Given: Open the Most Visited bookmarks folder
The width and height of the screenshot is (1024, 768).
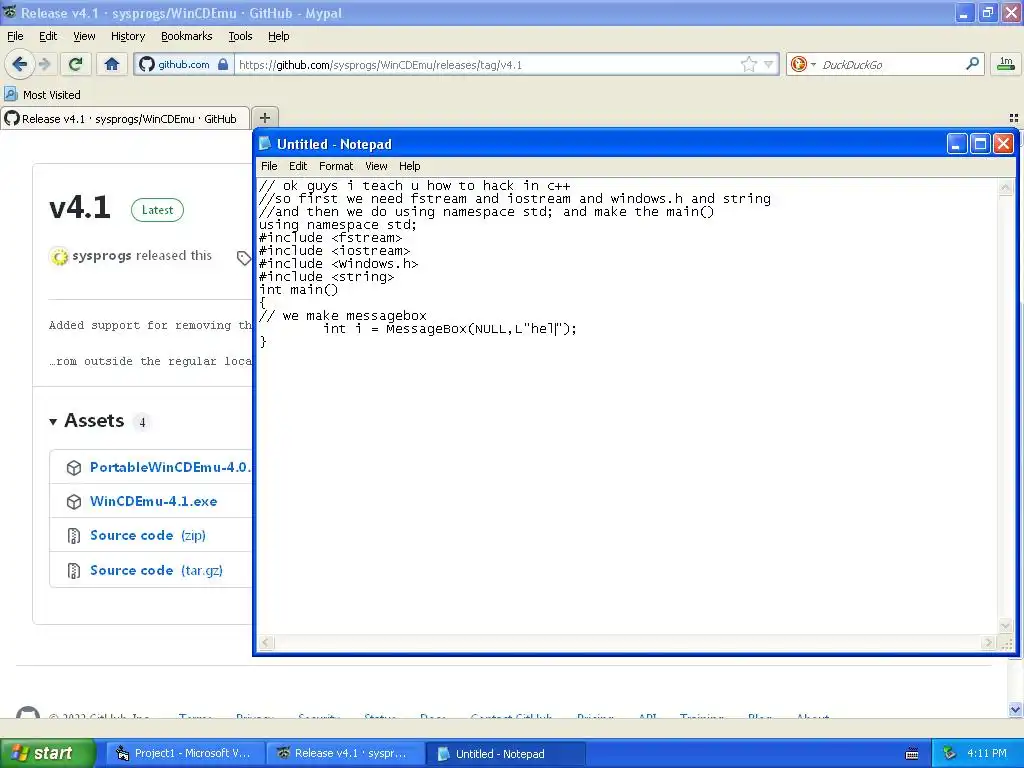Looking at the screenshot, I should coord(43,95).
